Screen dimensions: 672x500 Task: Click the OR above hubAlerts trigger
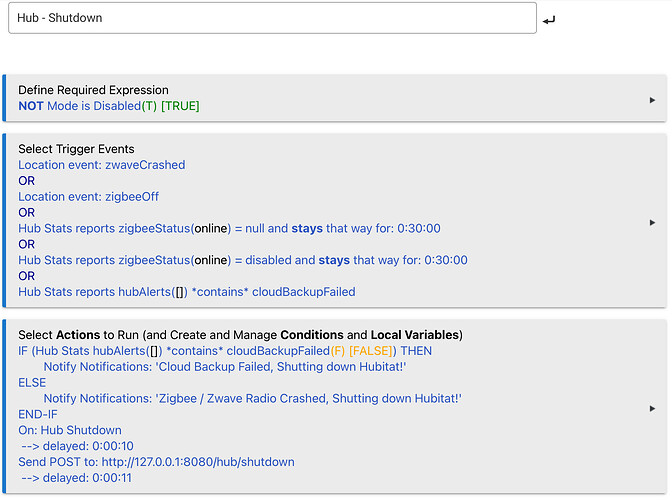pos(27,276)
